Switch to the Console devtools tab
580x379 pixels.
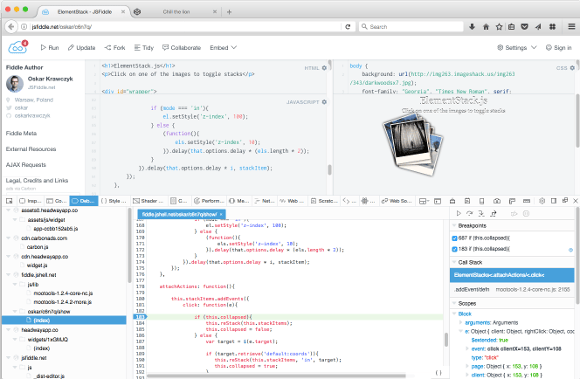coord(57,201)
